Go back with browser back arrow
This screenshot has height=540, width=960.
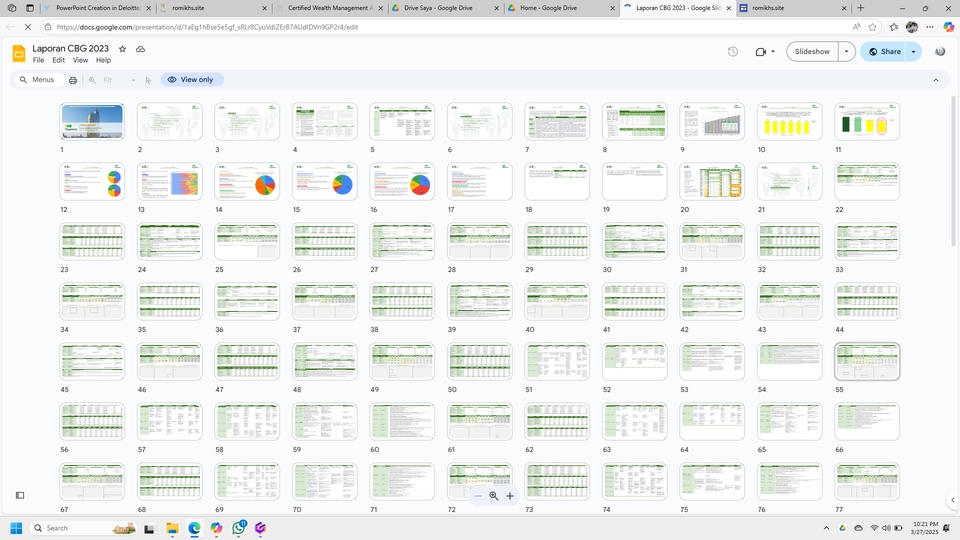tap(10, 27)
